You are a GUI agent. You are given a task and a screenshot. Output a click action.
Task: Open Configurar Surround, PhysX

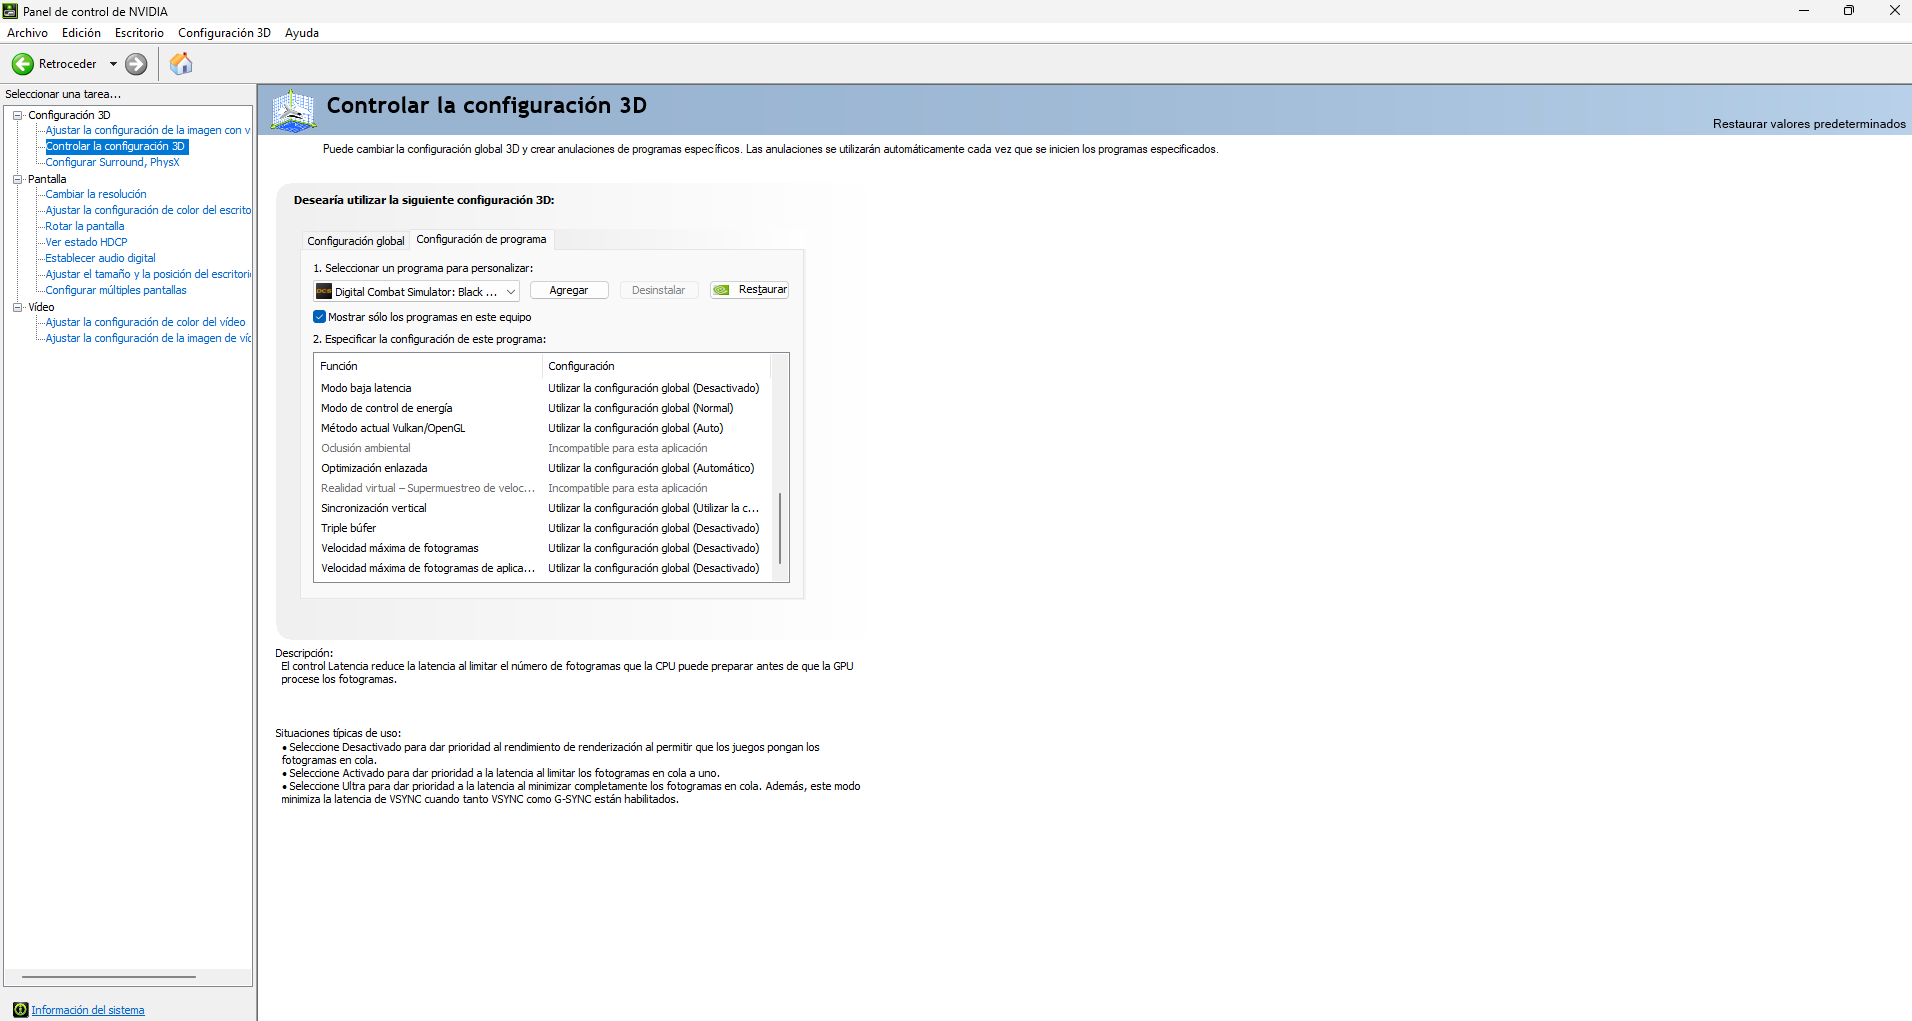coord(112,162)
